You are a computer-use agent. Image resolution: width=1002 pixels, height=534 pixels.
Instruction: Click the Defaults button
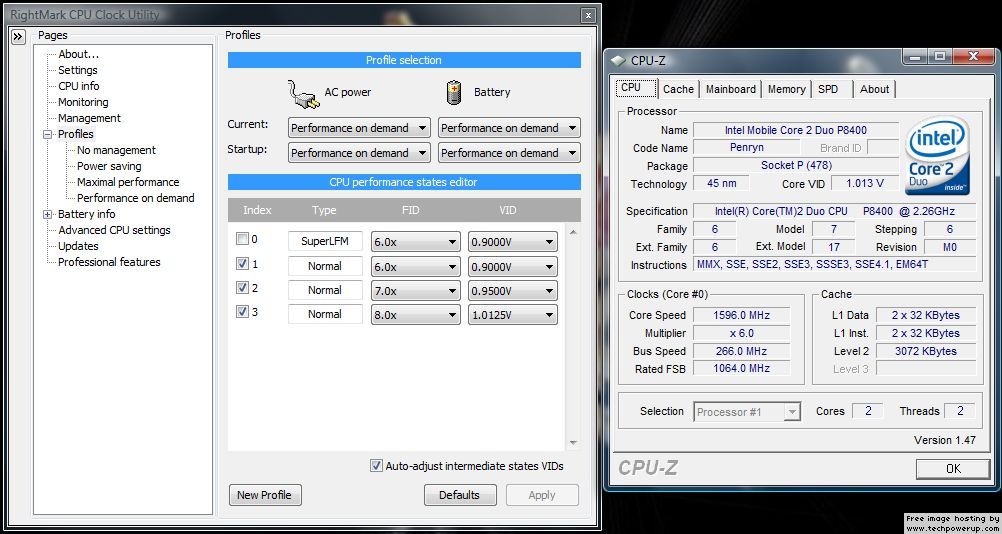tap(459, 495)
